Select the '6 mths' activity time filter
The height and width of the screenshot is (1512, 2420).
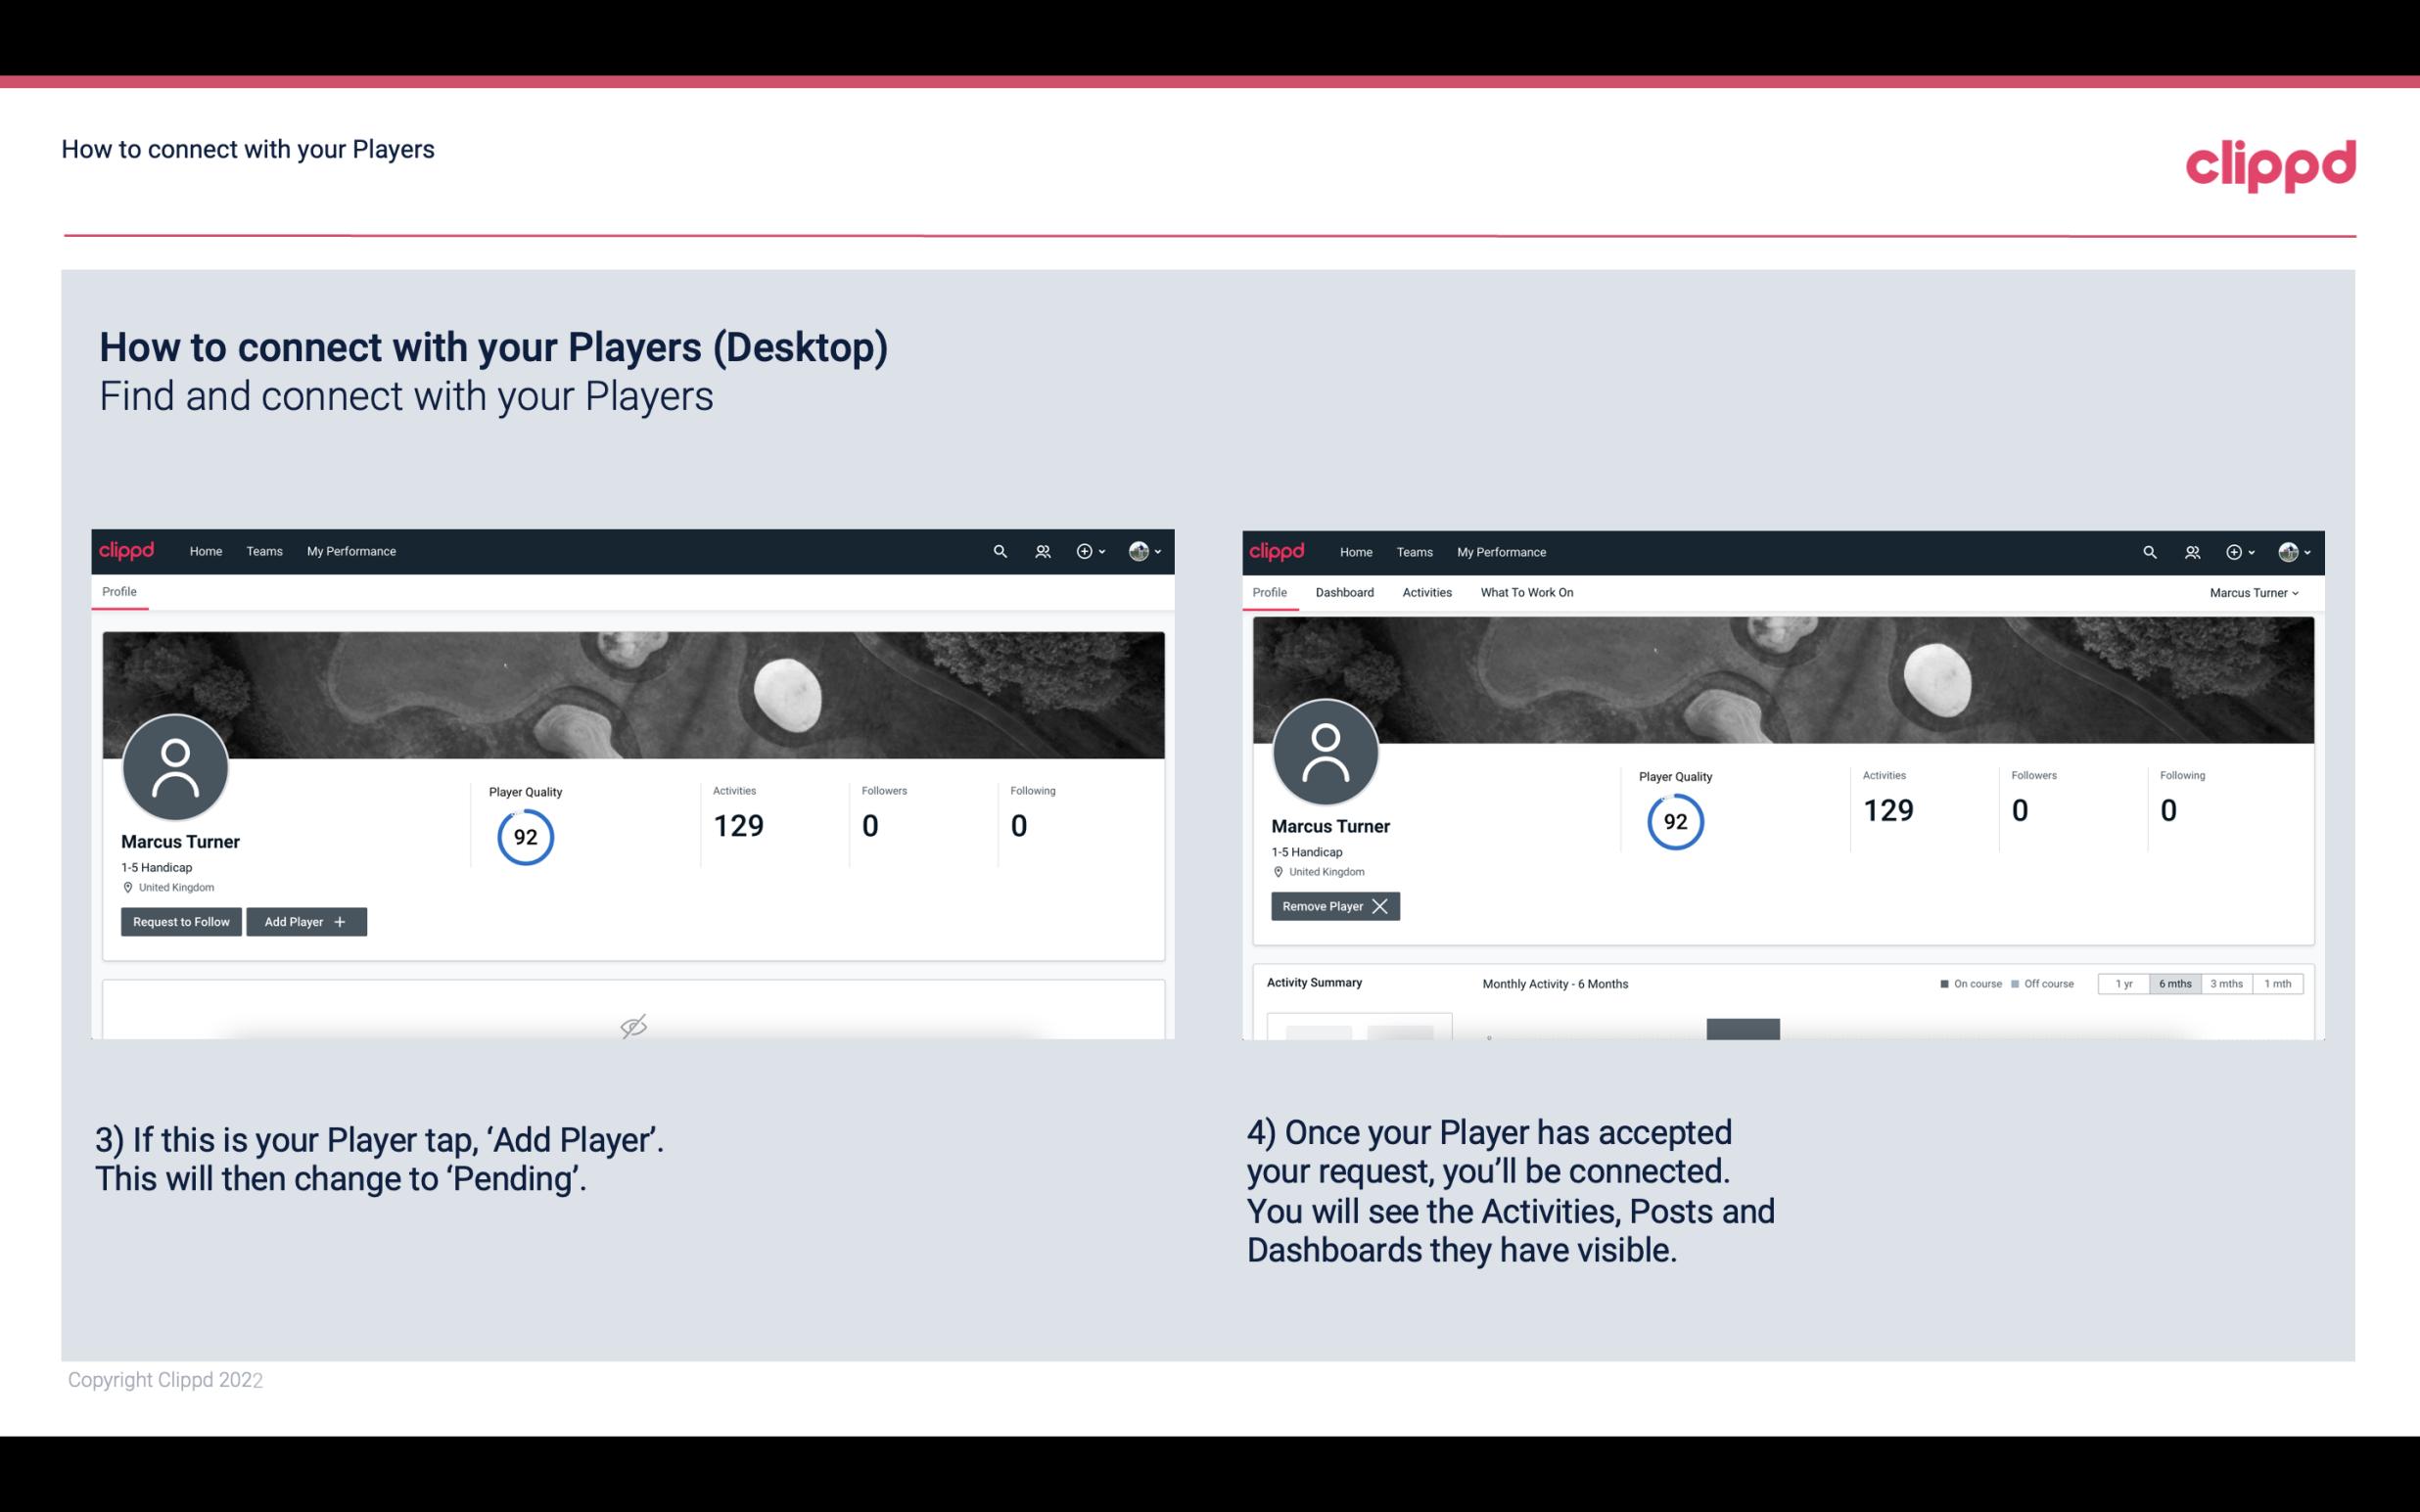click(2176, 983)
